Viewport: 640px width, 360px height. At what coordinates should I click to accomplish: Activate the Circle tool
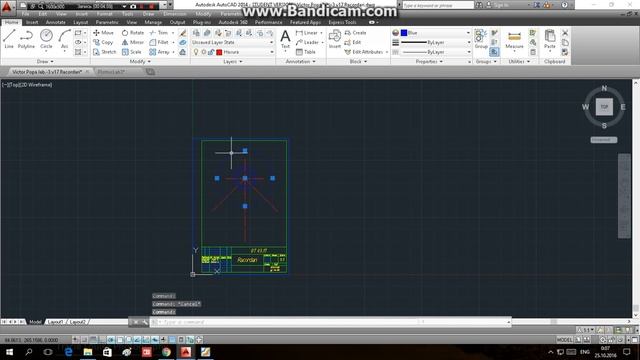tap(46, 39)
